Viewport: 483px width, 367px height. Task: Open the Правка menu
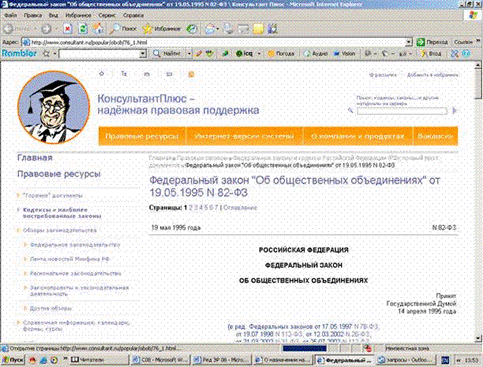tap(33, 15)
